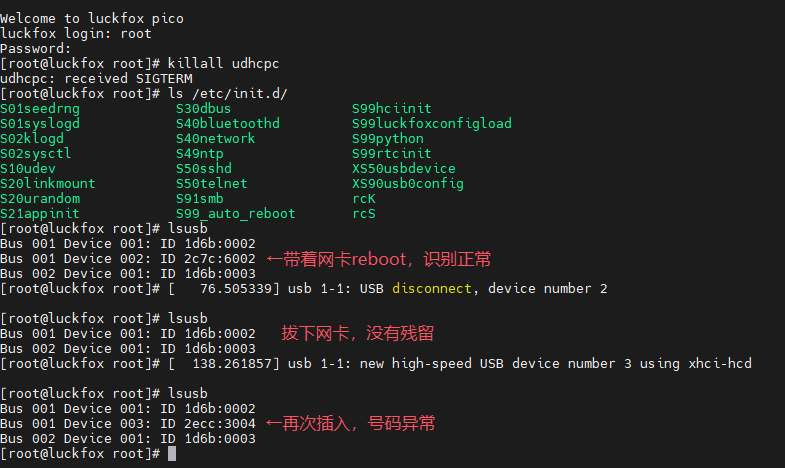Click the xhci-hcd text in kernel message
This screenshot has height=468, width=785.
pyautogui.click(x=720, y=364)
